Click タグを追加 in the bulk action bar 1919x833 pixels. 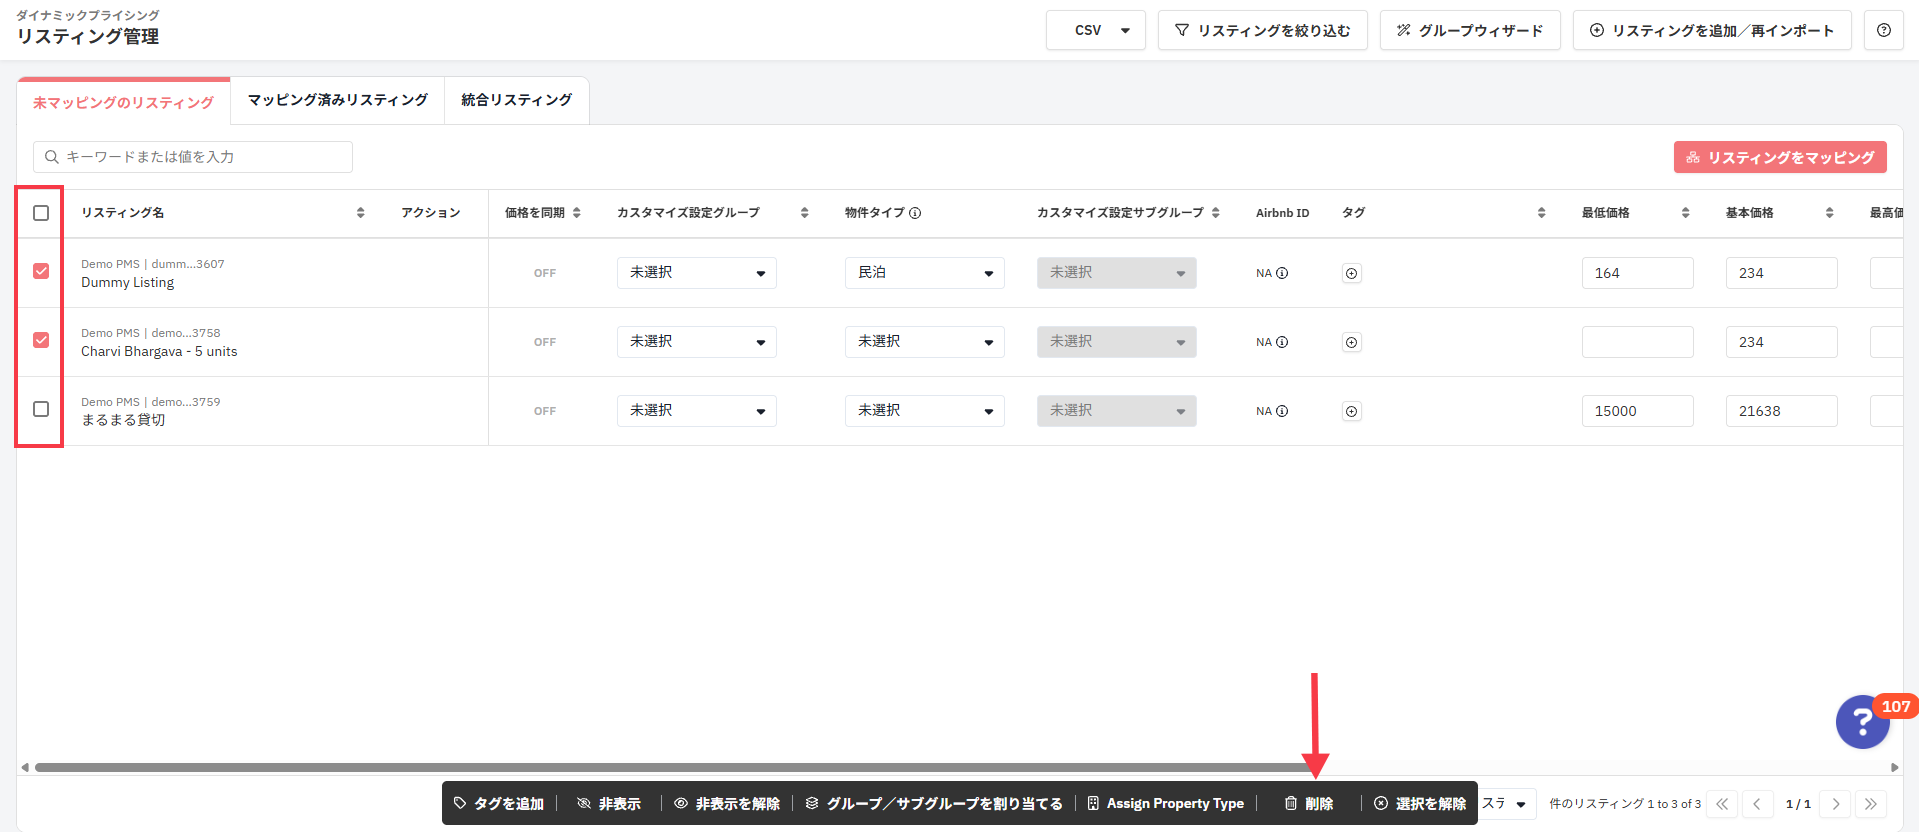pyautogui.click(x=499, y=804)
